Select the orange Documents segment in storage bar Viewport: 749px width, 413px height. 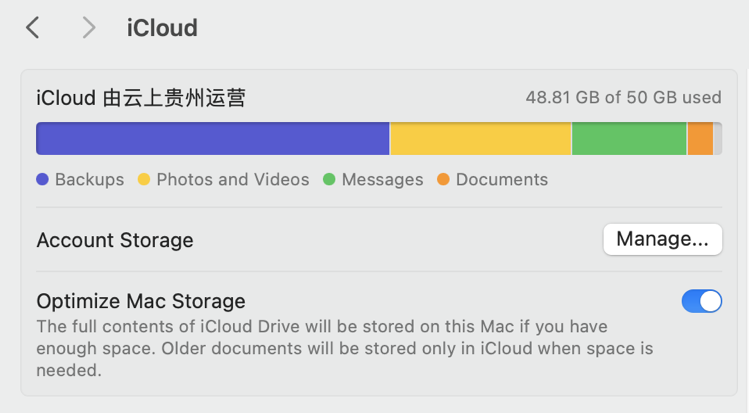tap(700, 139)
